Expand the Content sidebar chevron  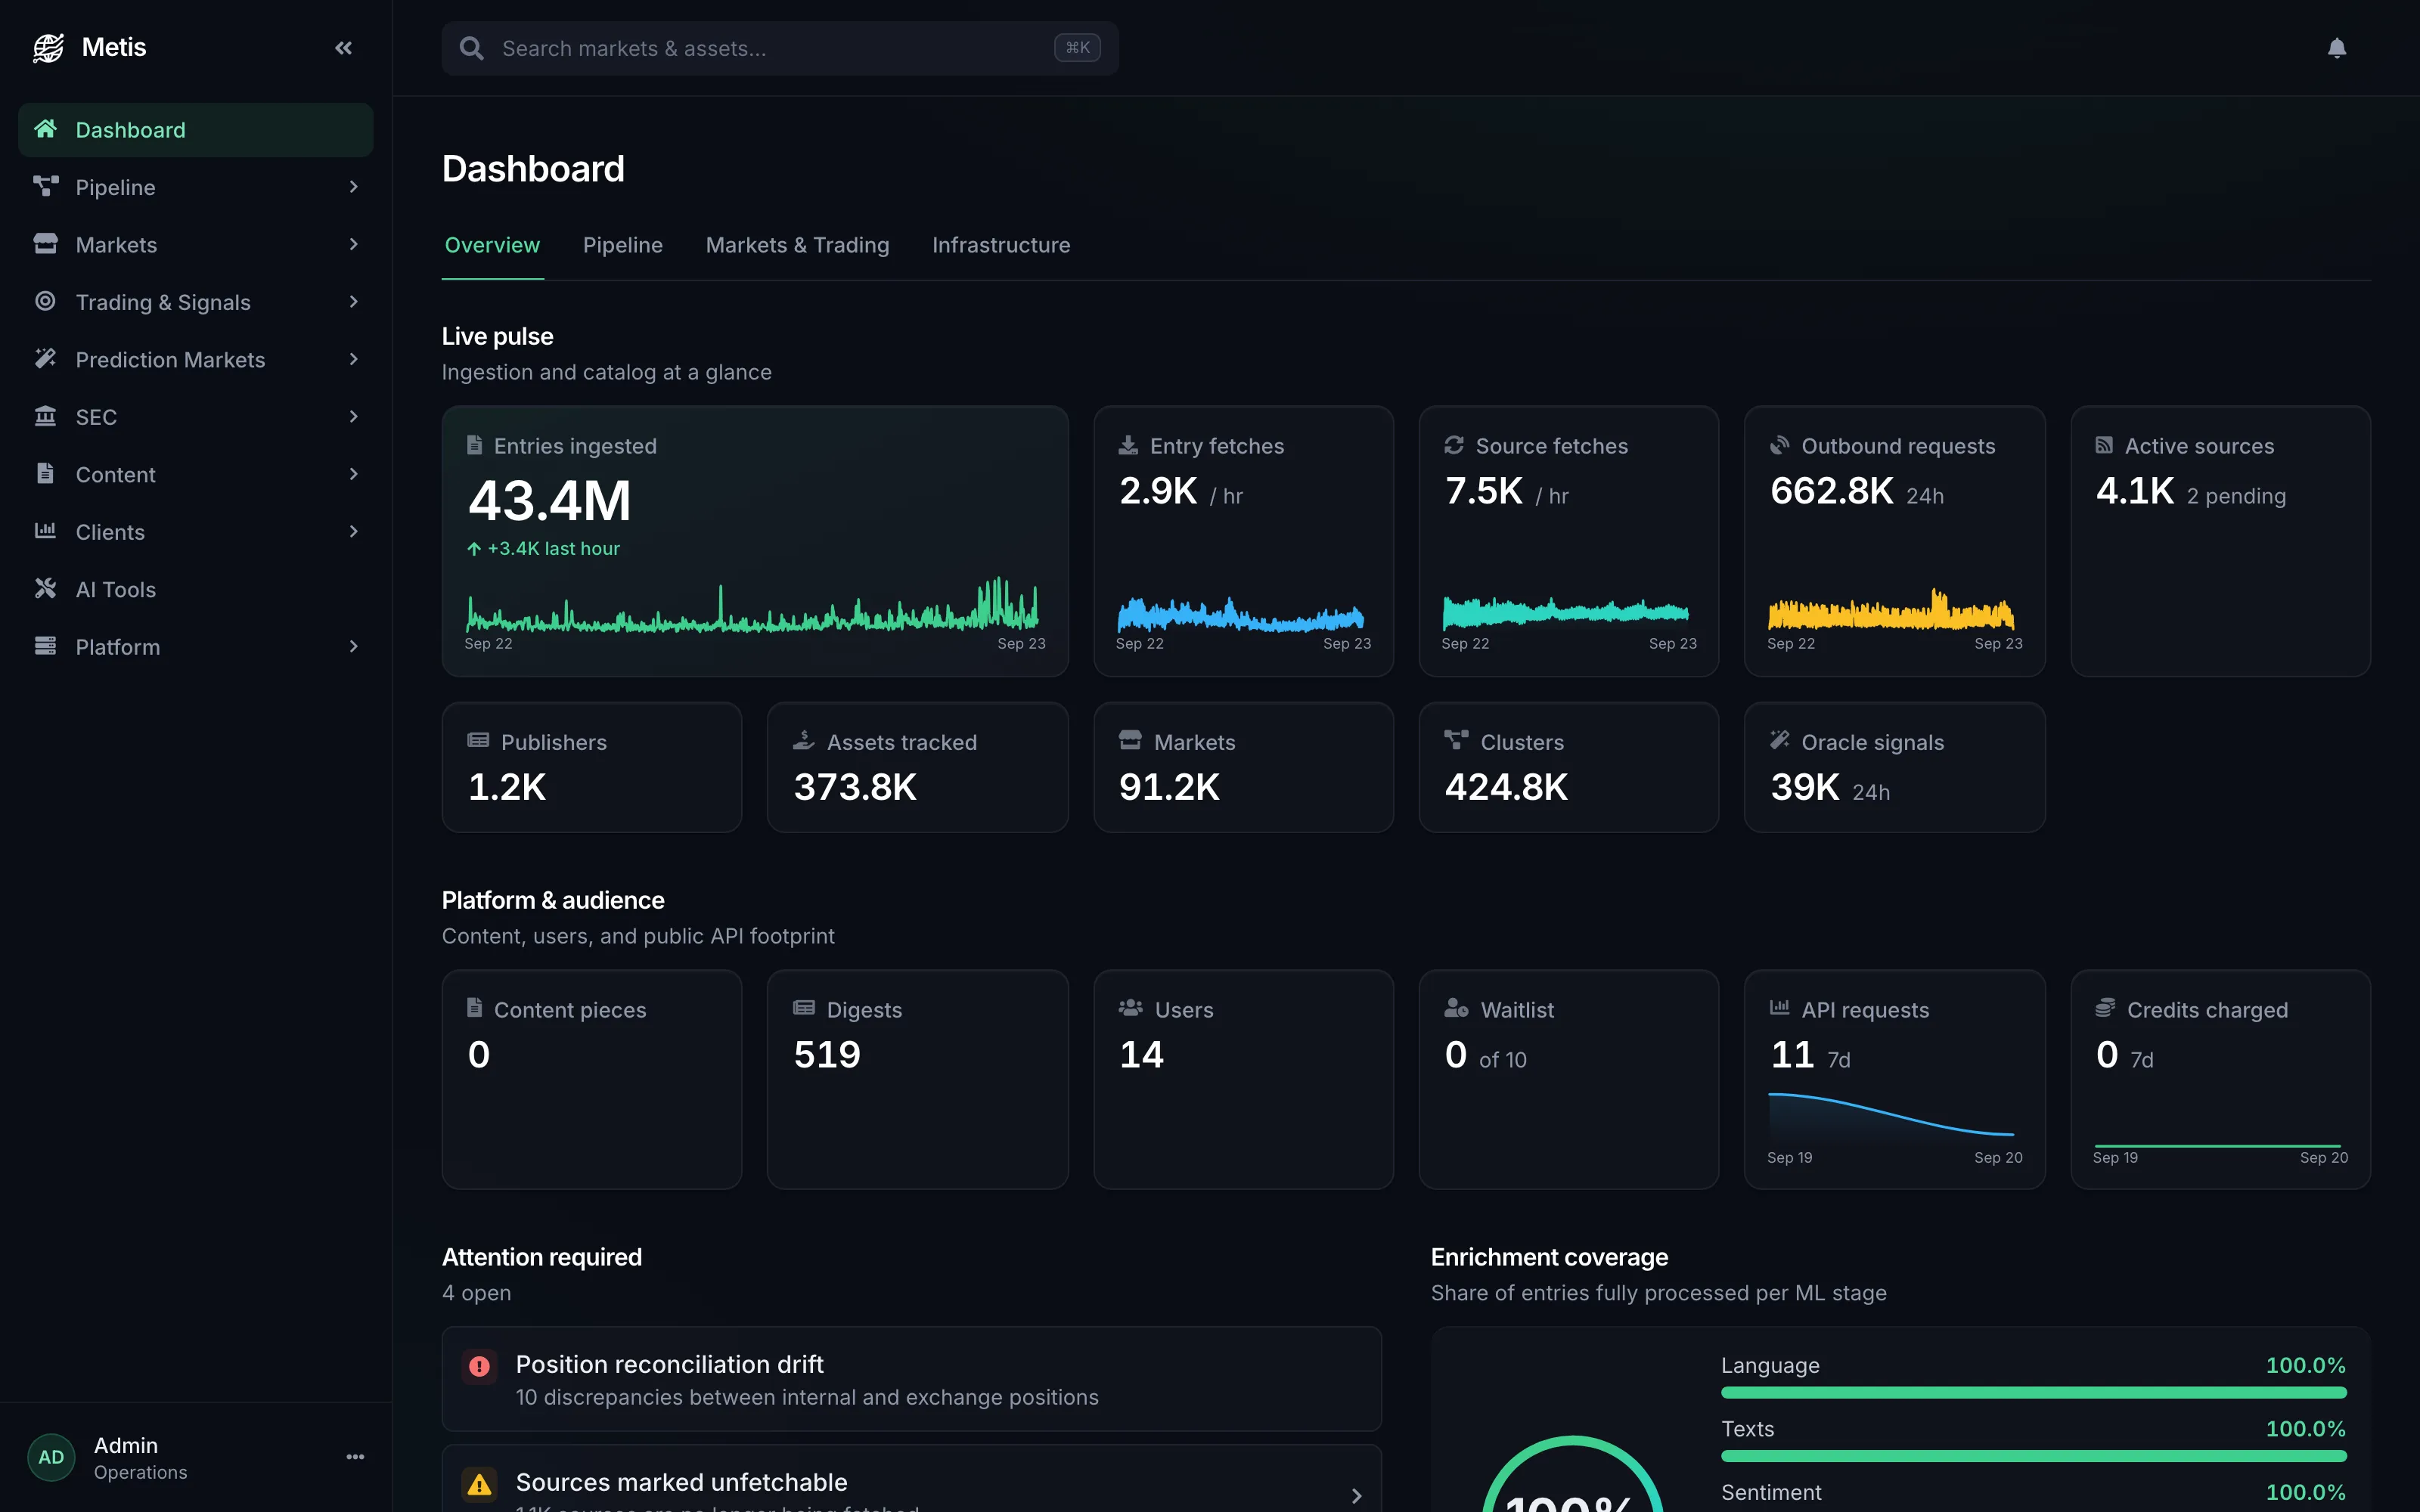pos(353,474)
